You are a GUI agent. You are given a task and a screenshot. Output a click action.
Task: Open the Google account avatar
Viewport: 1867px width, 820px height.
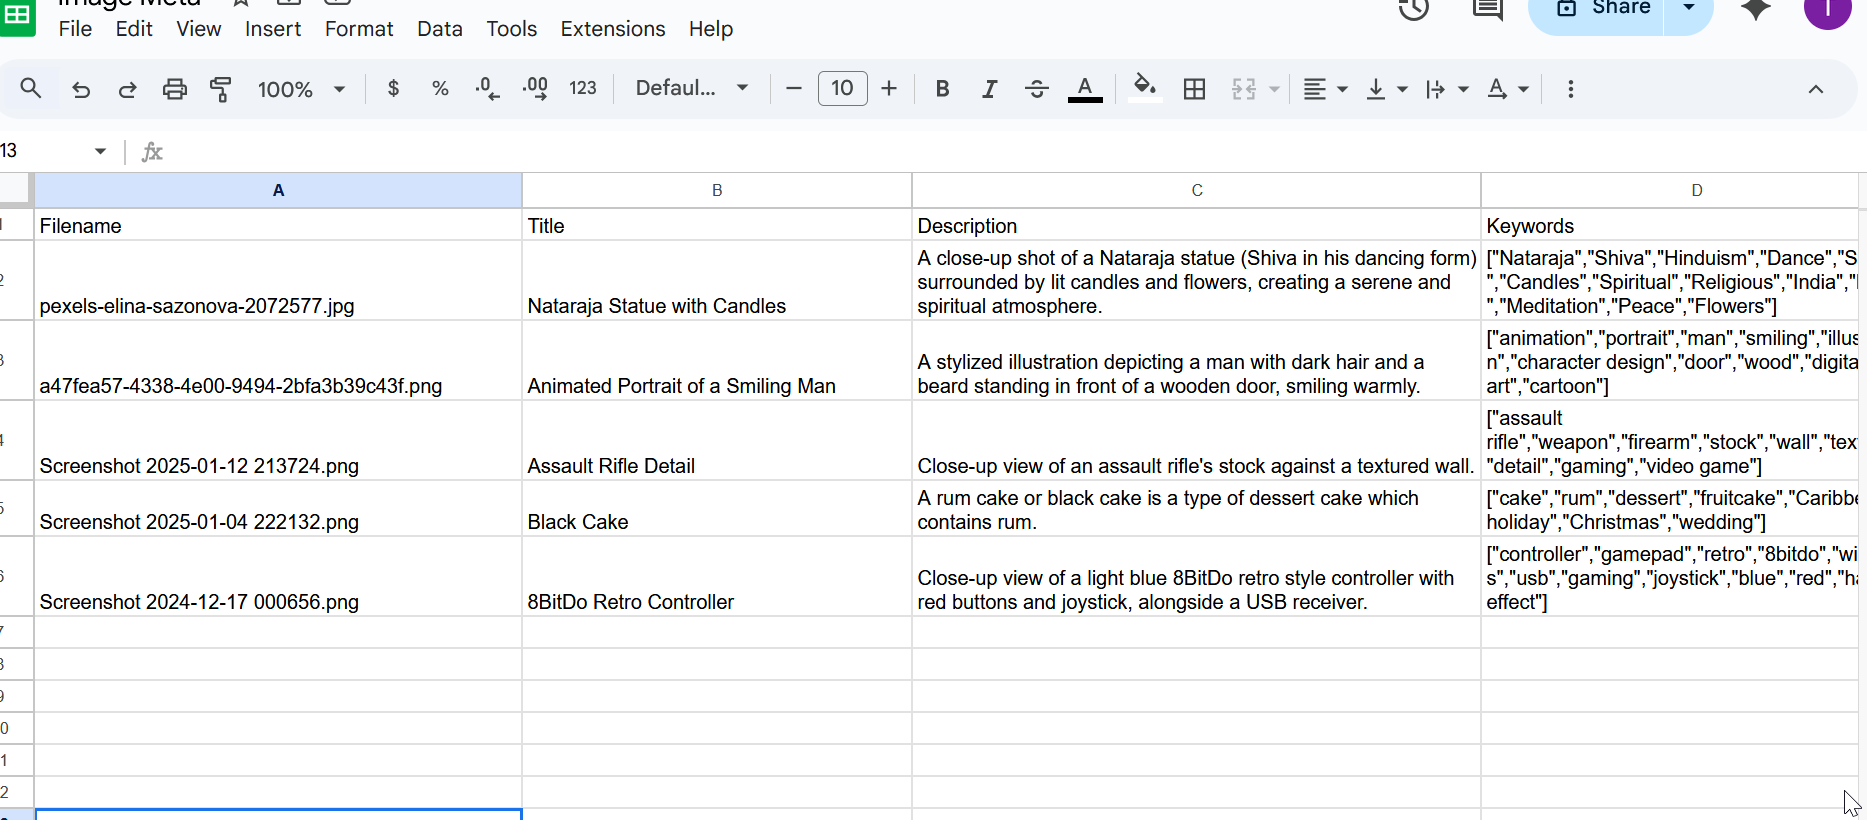1828,9
